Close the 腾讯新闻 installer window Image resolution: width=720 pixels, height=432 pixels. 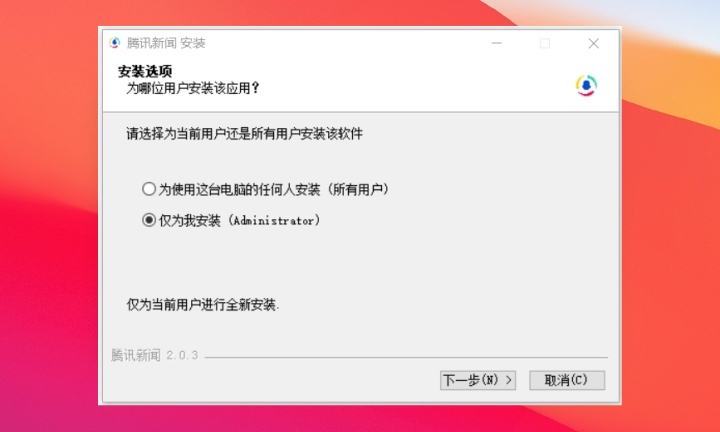[x=593, y=43]
